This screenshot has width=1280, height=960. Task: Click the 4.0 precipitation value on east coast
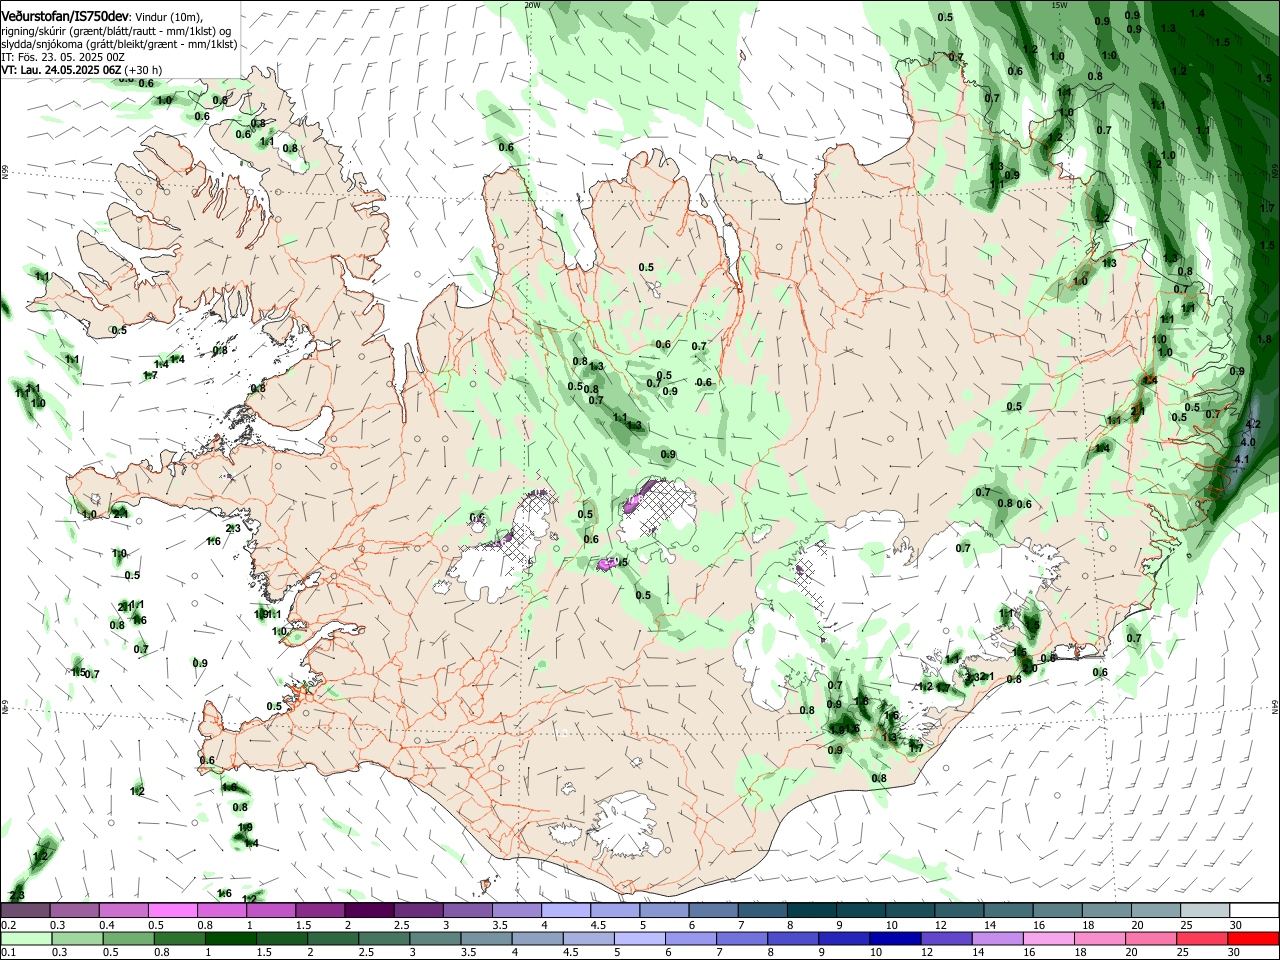click(x=1247, y=442)
